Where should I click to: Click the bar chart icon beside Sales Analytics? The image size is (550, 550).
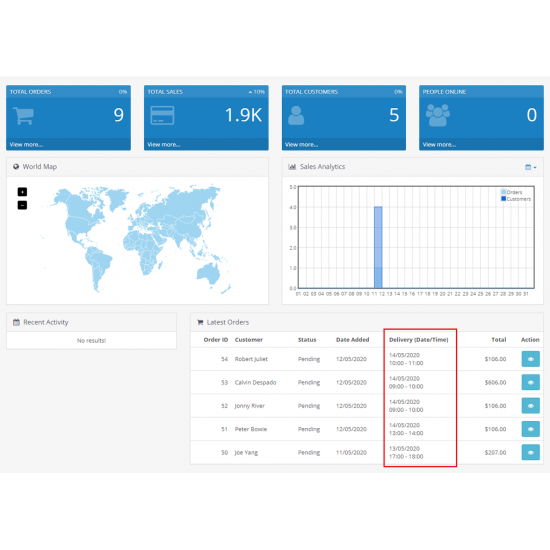click(292, 167)
